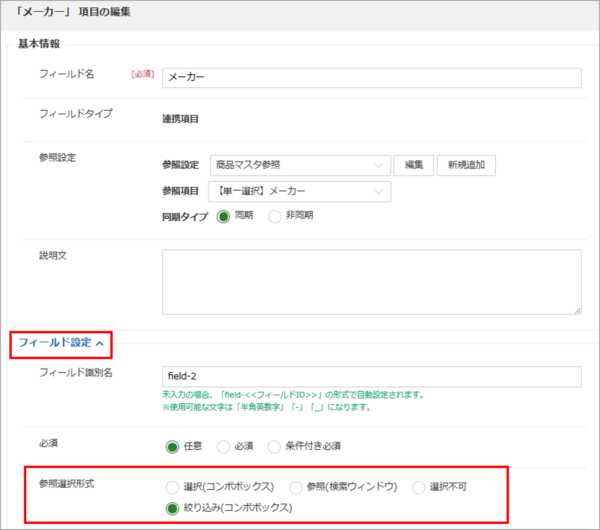Select 選択(コンボボックス) reference format

pos(171,487)
